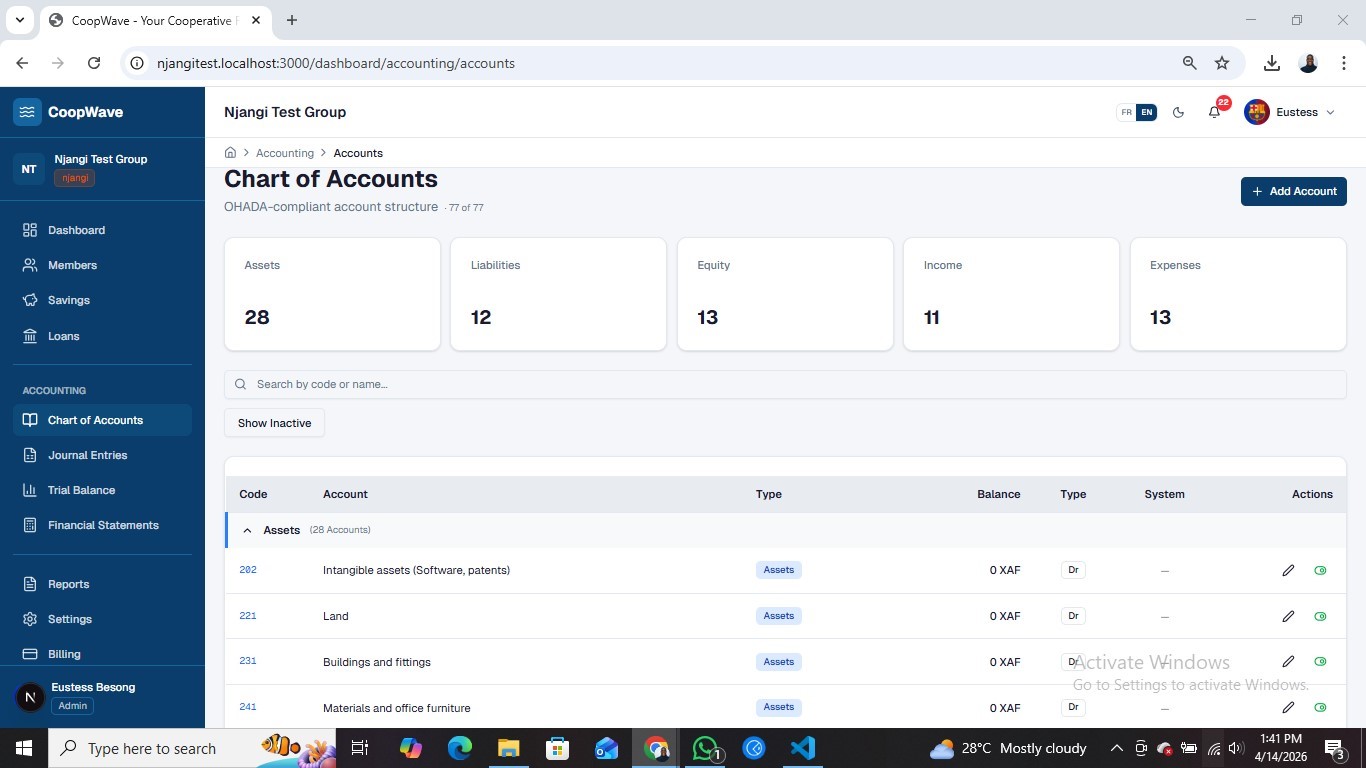Click the Show Inactive button
The image size is (1366, 768).
click(274, 423)
